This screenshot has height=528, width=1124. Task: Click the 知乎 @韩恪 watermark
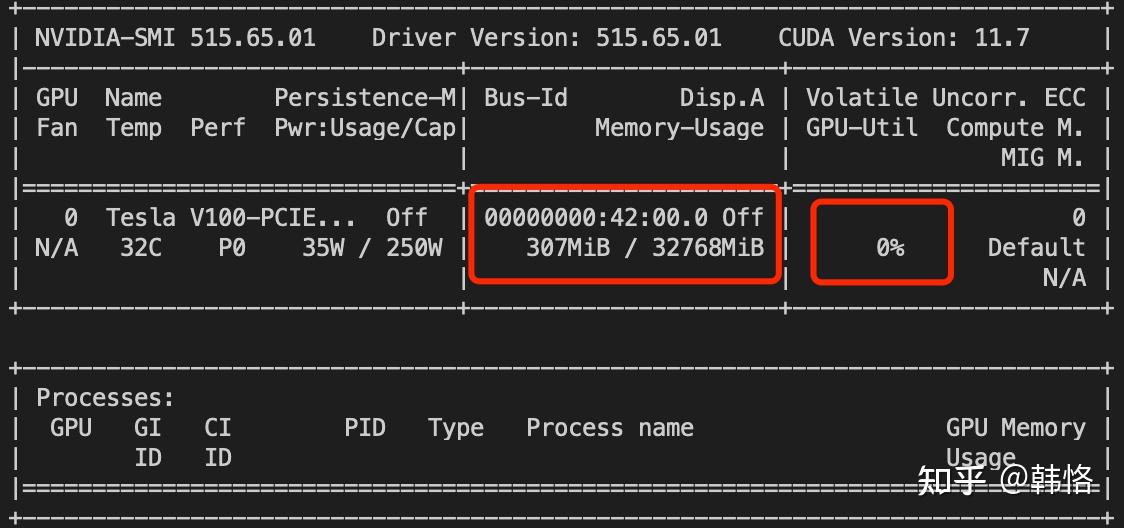(1006, 479)
